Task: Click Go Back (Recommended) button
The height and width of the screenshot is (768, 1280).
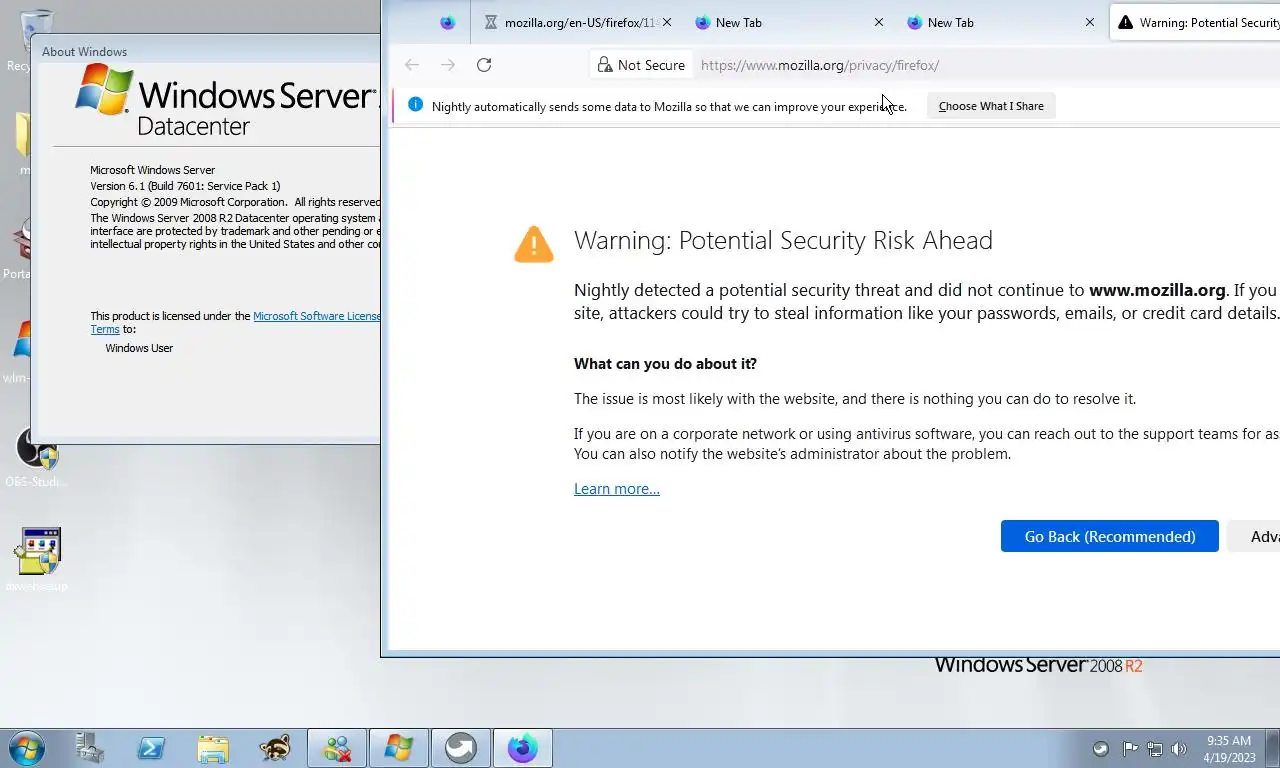Action: coord(1110,536)
